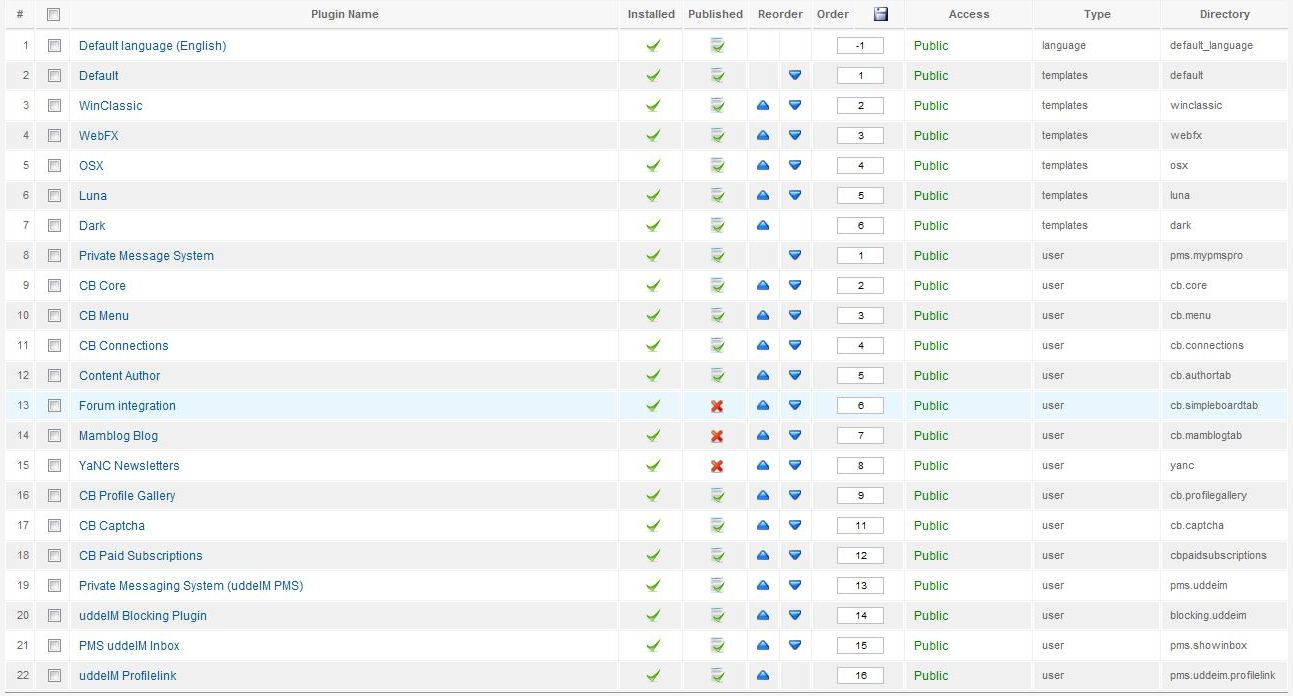This screenshot has width=1293, height=696.
Task: Click the directory text cbpaidsubscriptions
Action: [x=1218, y=556]
